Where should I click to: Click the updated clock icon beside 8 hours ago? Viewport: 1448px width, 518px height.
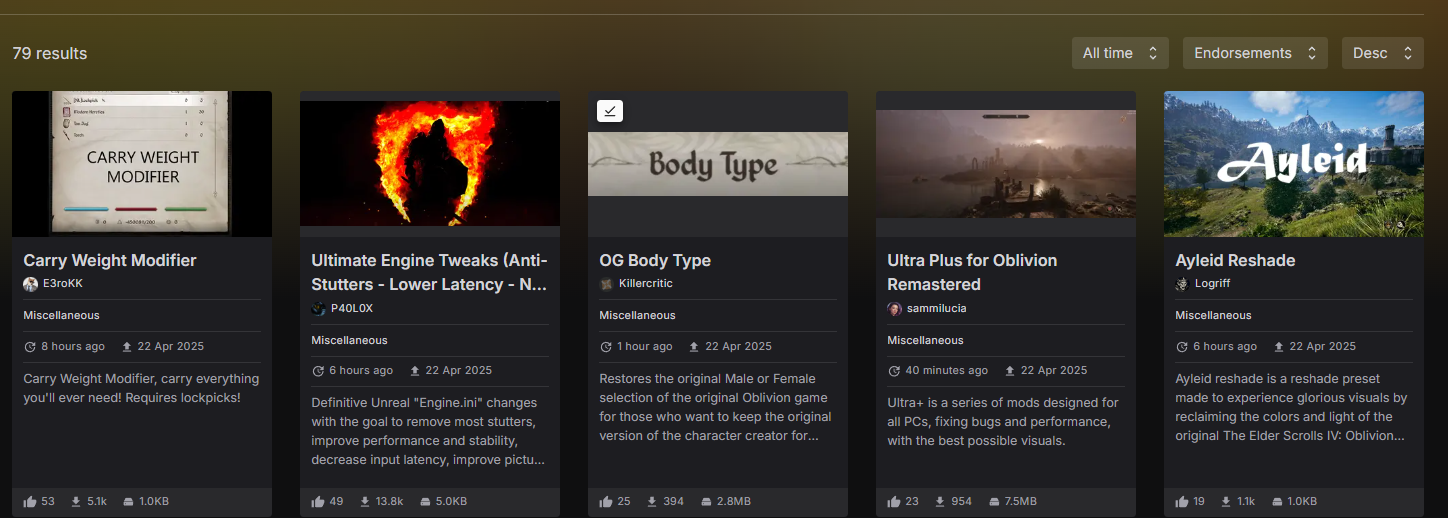[30, 347]
